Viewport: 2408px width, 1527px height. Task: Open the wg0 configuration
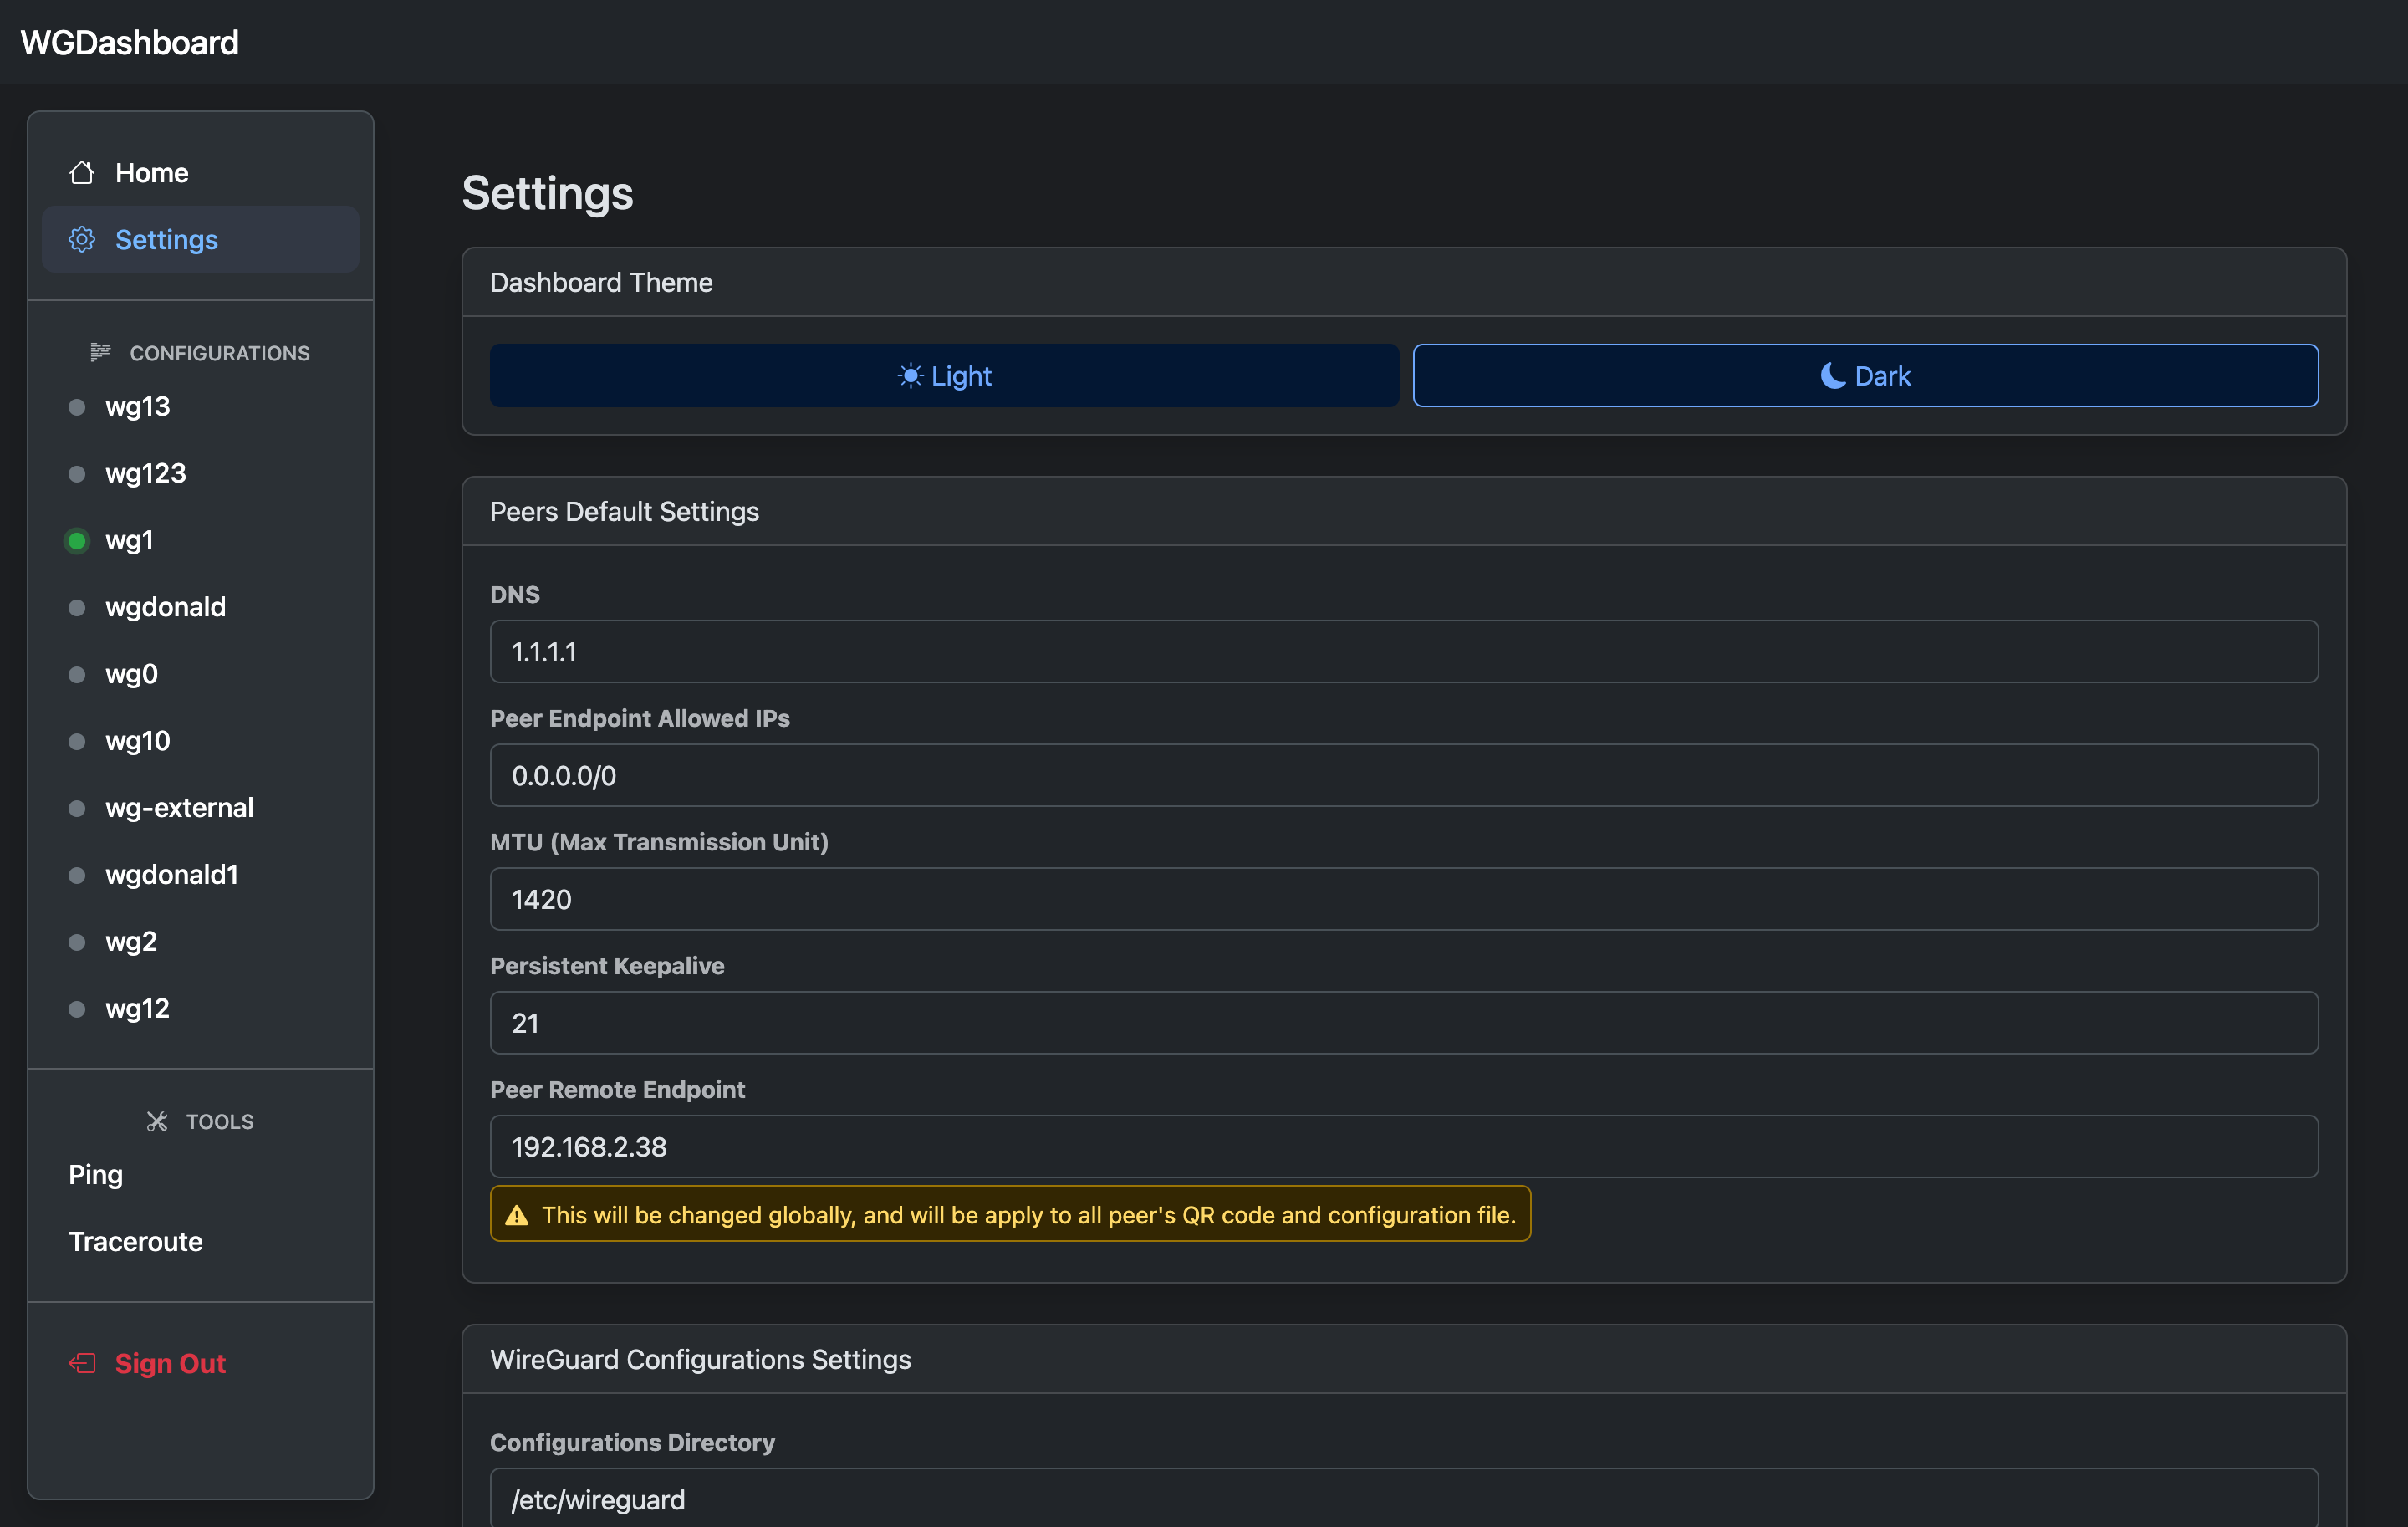tap(200, 675)
